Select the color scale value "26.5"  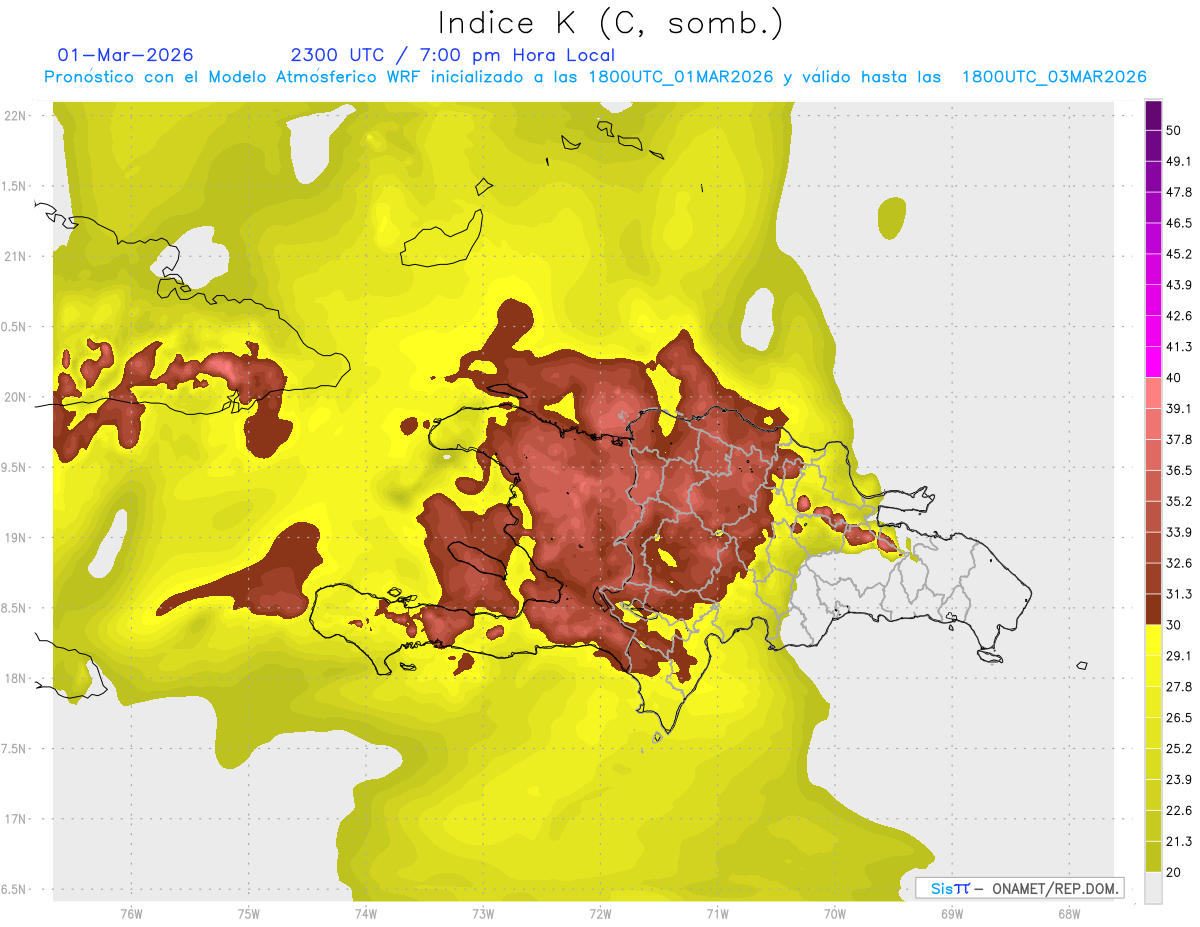point(1179,718)
